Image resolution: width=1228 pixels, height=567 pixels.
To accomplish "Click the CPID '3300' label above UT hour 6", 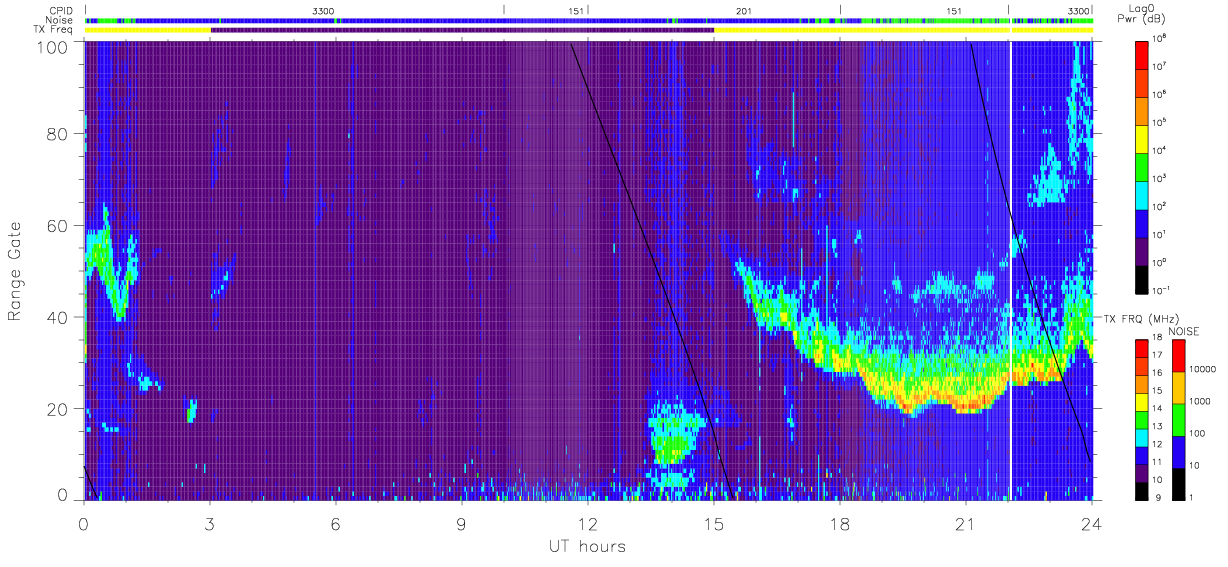I will [x=324, y=10].
